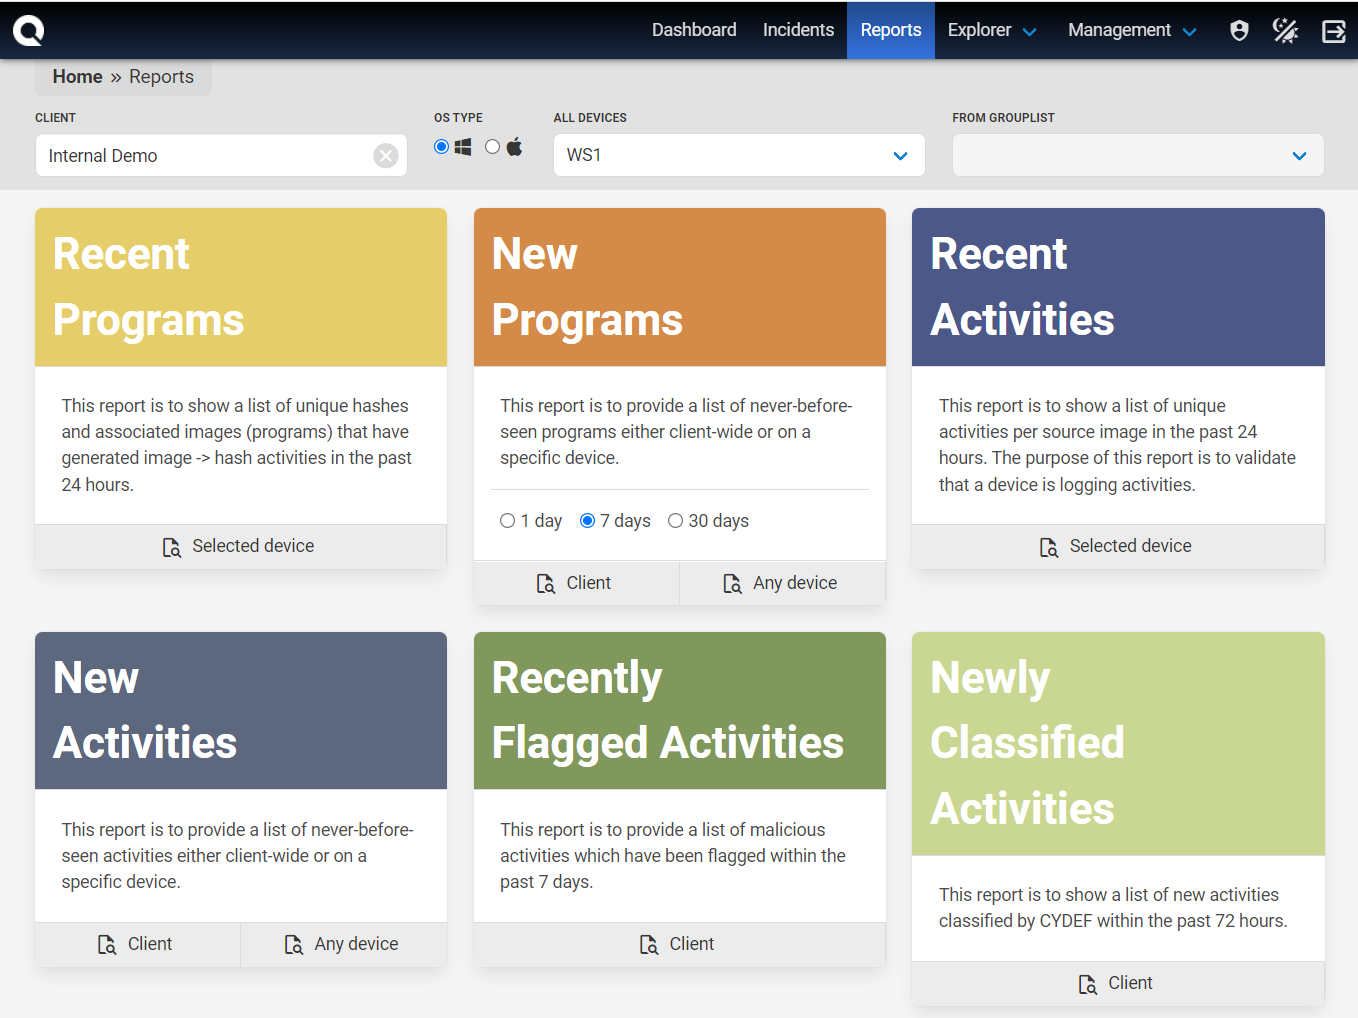Click the Home breadcrumb link
Image resolution: width=1358 pixels, height=1018 pixels.
(x=77, y=77)
